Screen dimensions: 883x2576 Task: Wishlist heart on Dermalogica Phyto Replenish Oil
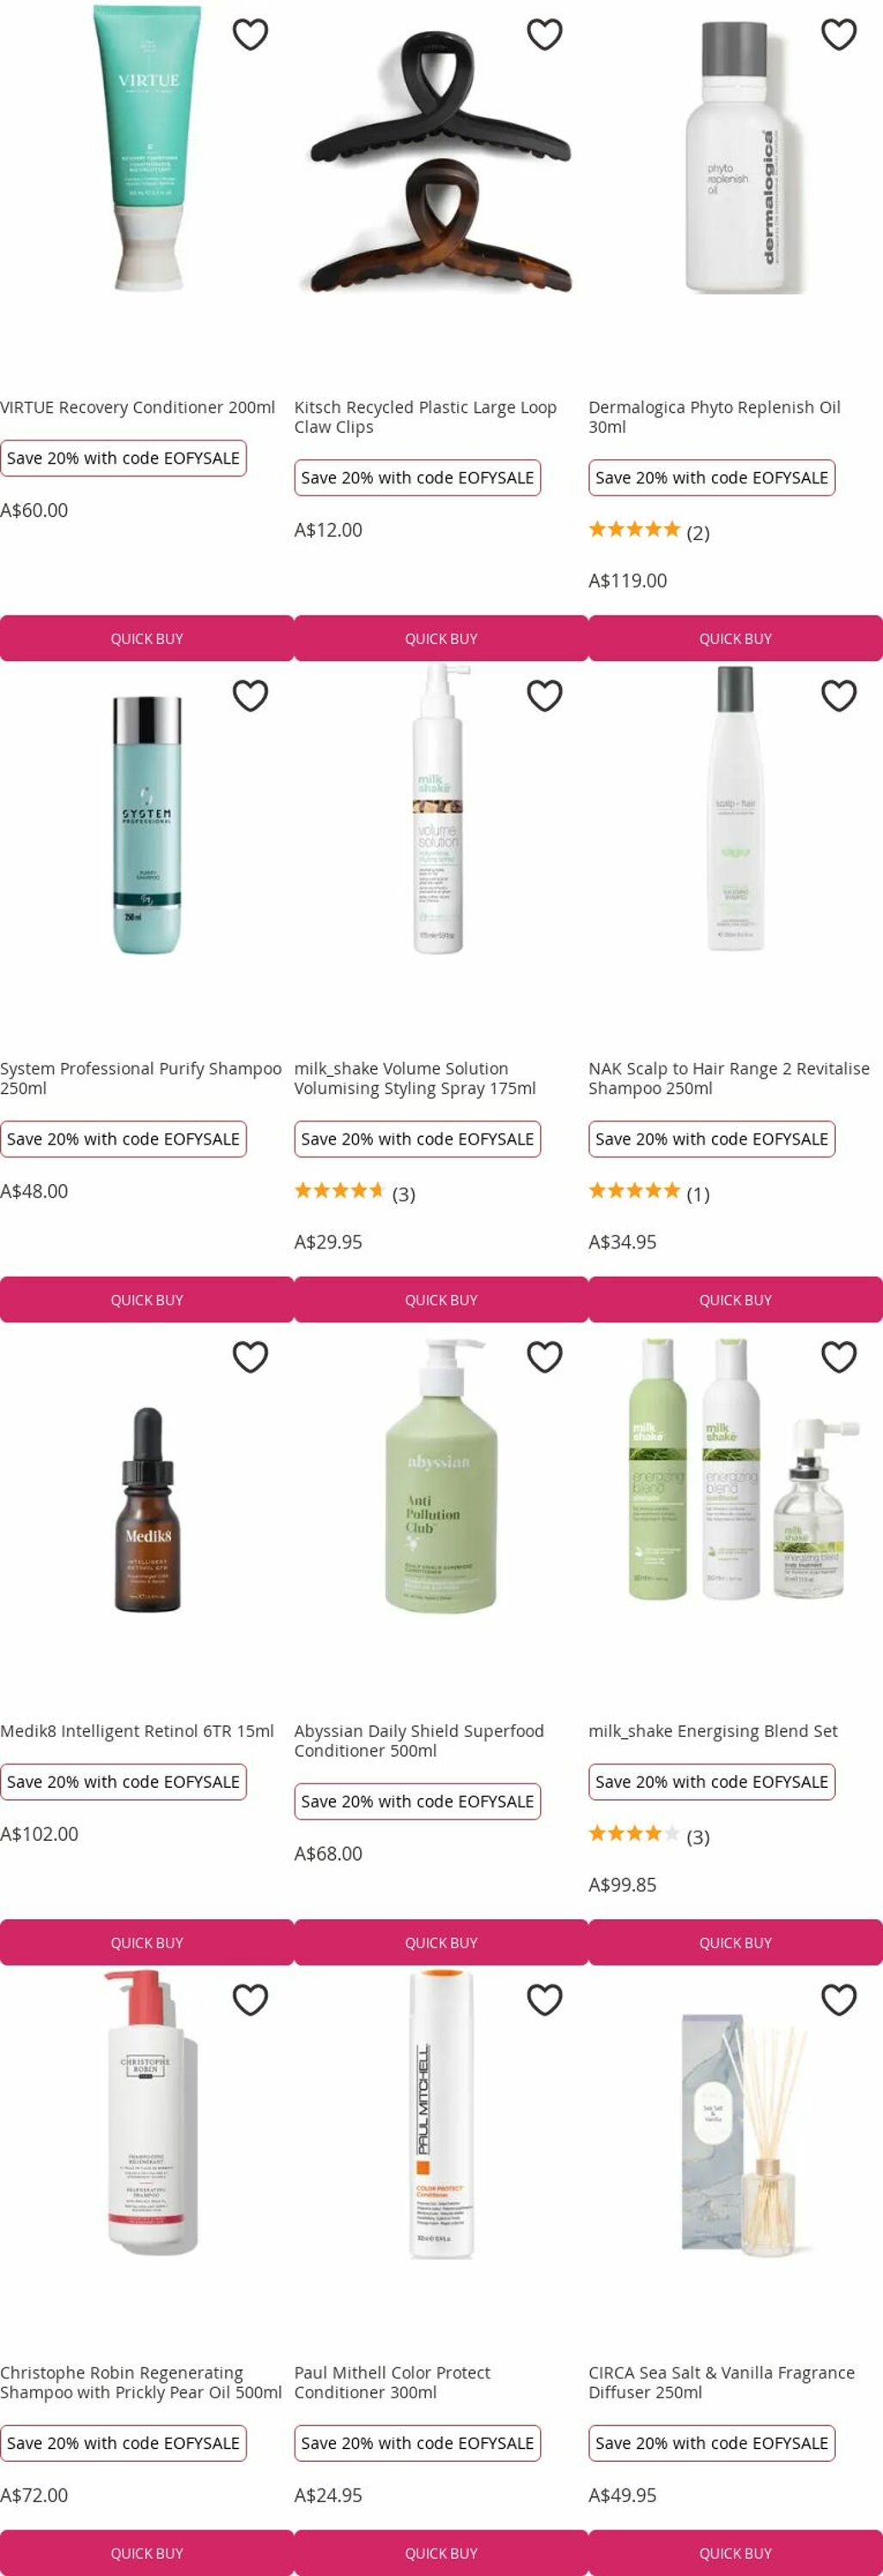[x=838, y=34]
